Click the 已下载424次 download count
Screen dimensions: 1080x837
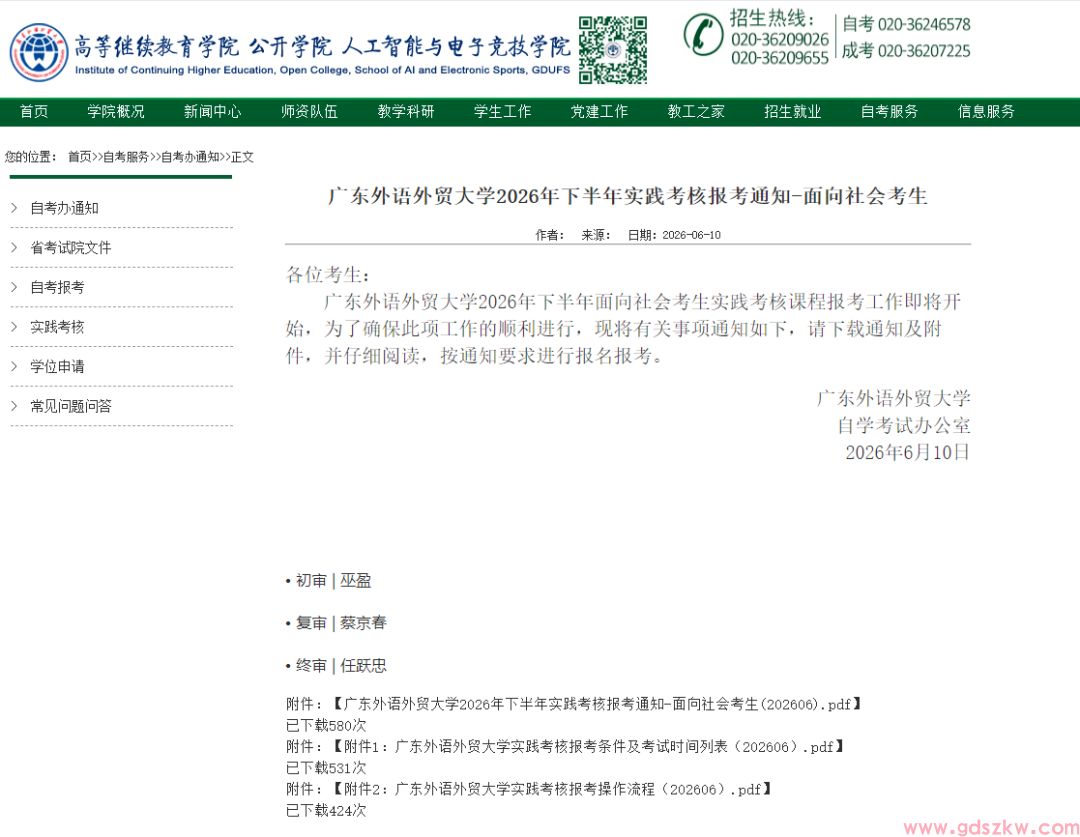click(326, 811)
